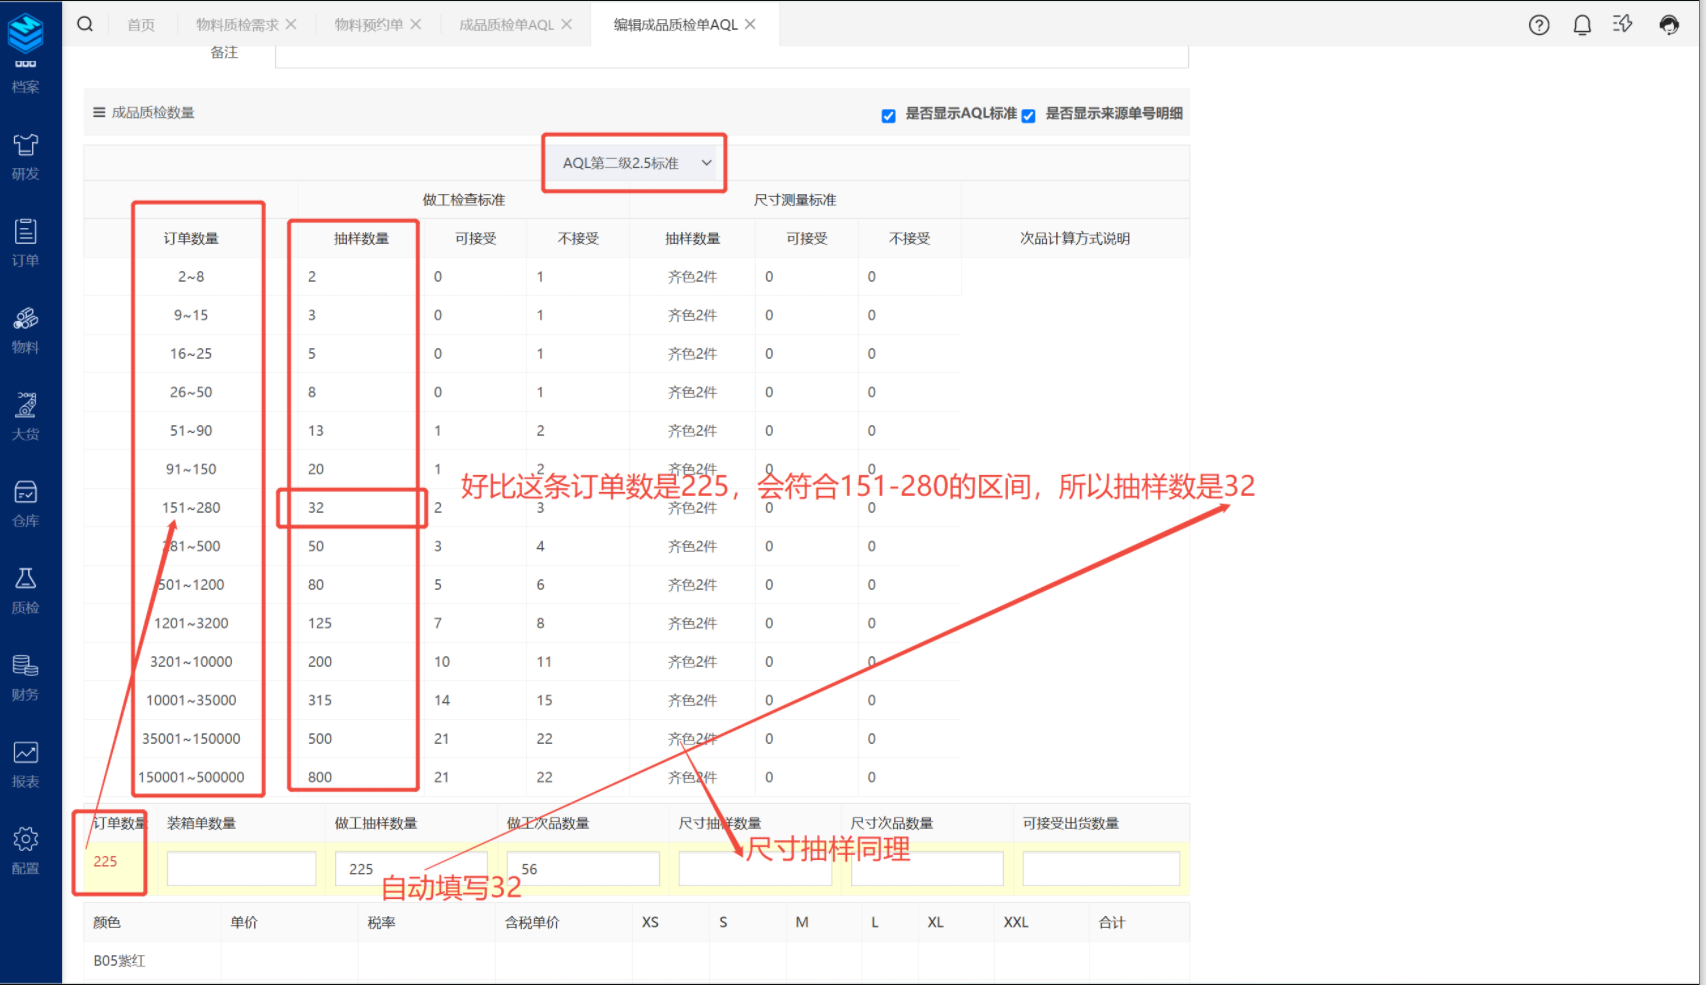Open the 配置 settings gear
1706x985 pixels.
(x=26, y=851)
